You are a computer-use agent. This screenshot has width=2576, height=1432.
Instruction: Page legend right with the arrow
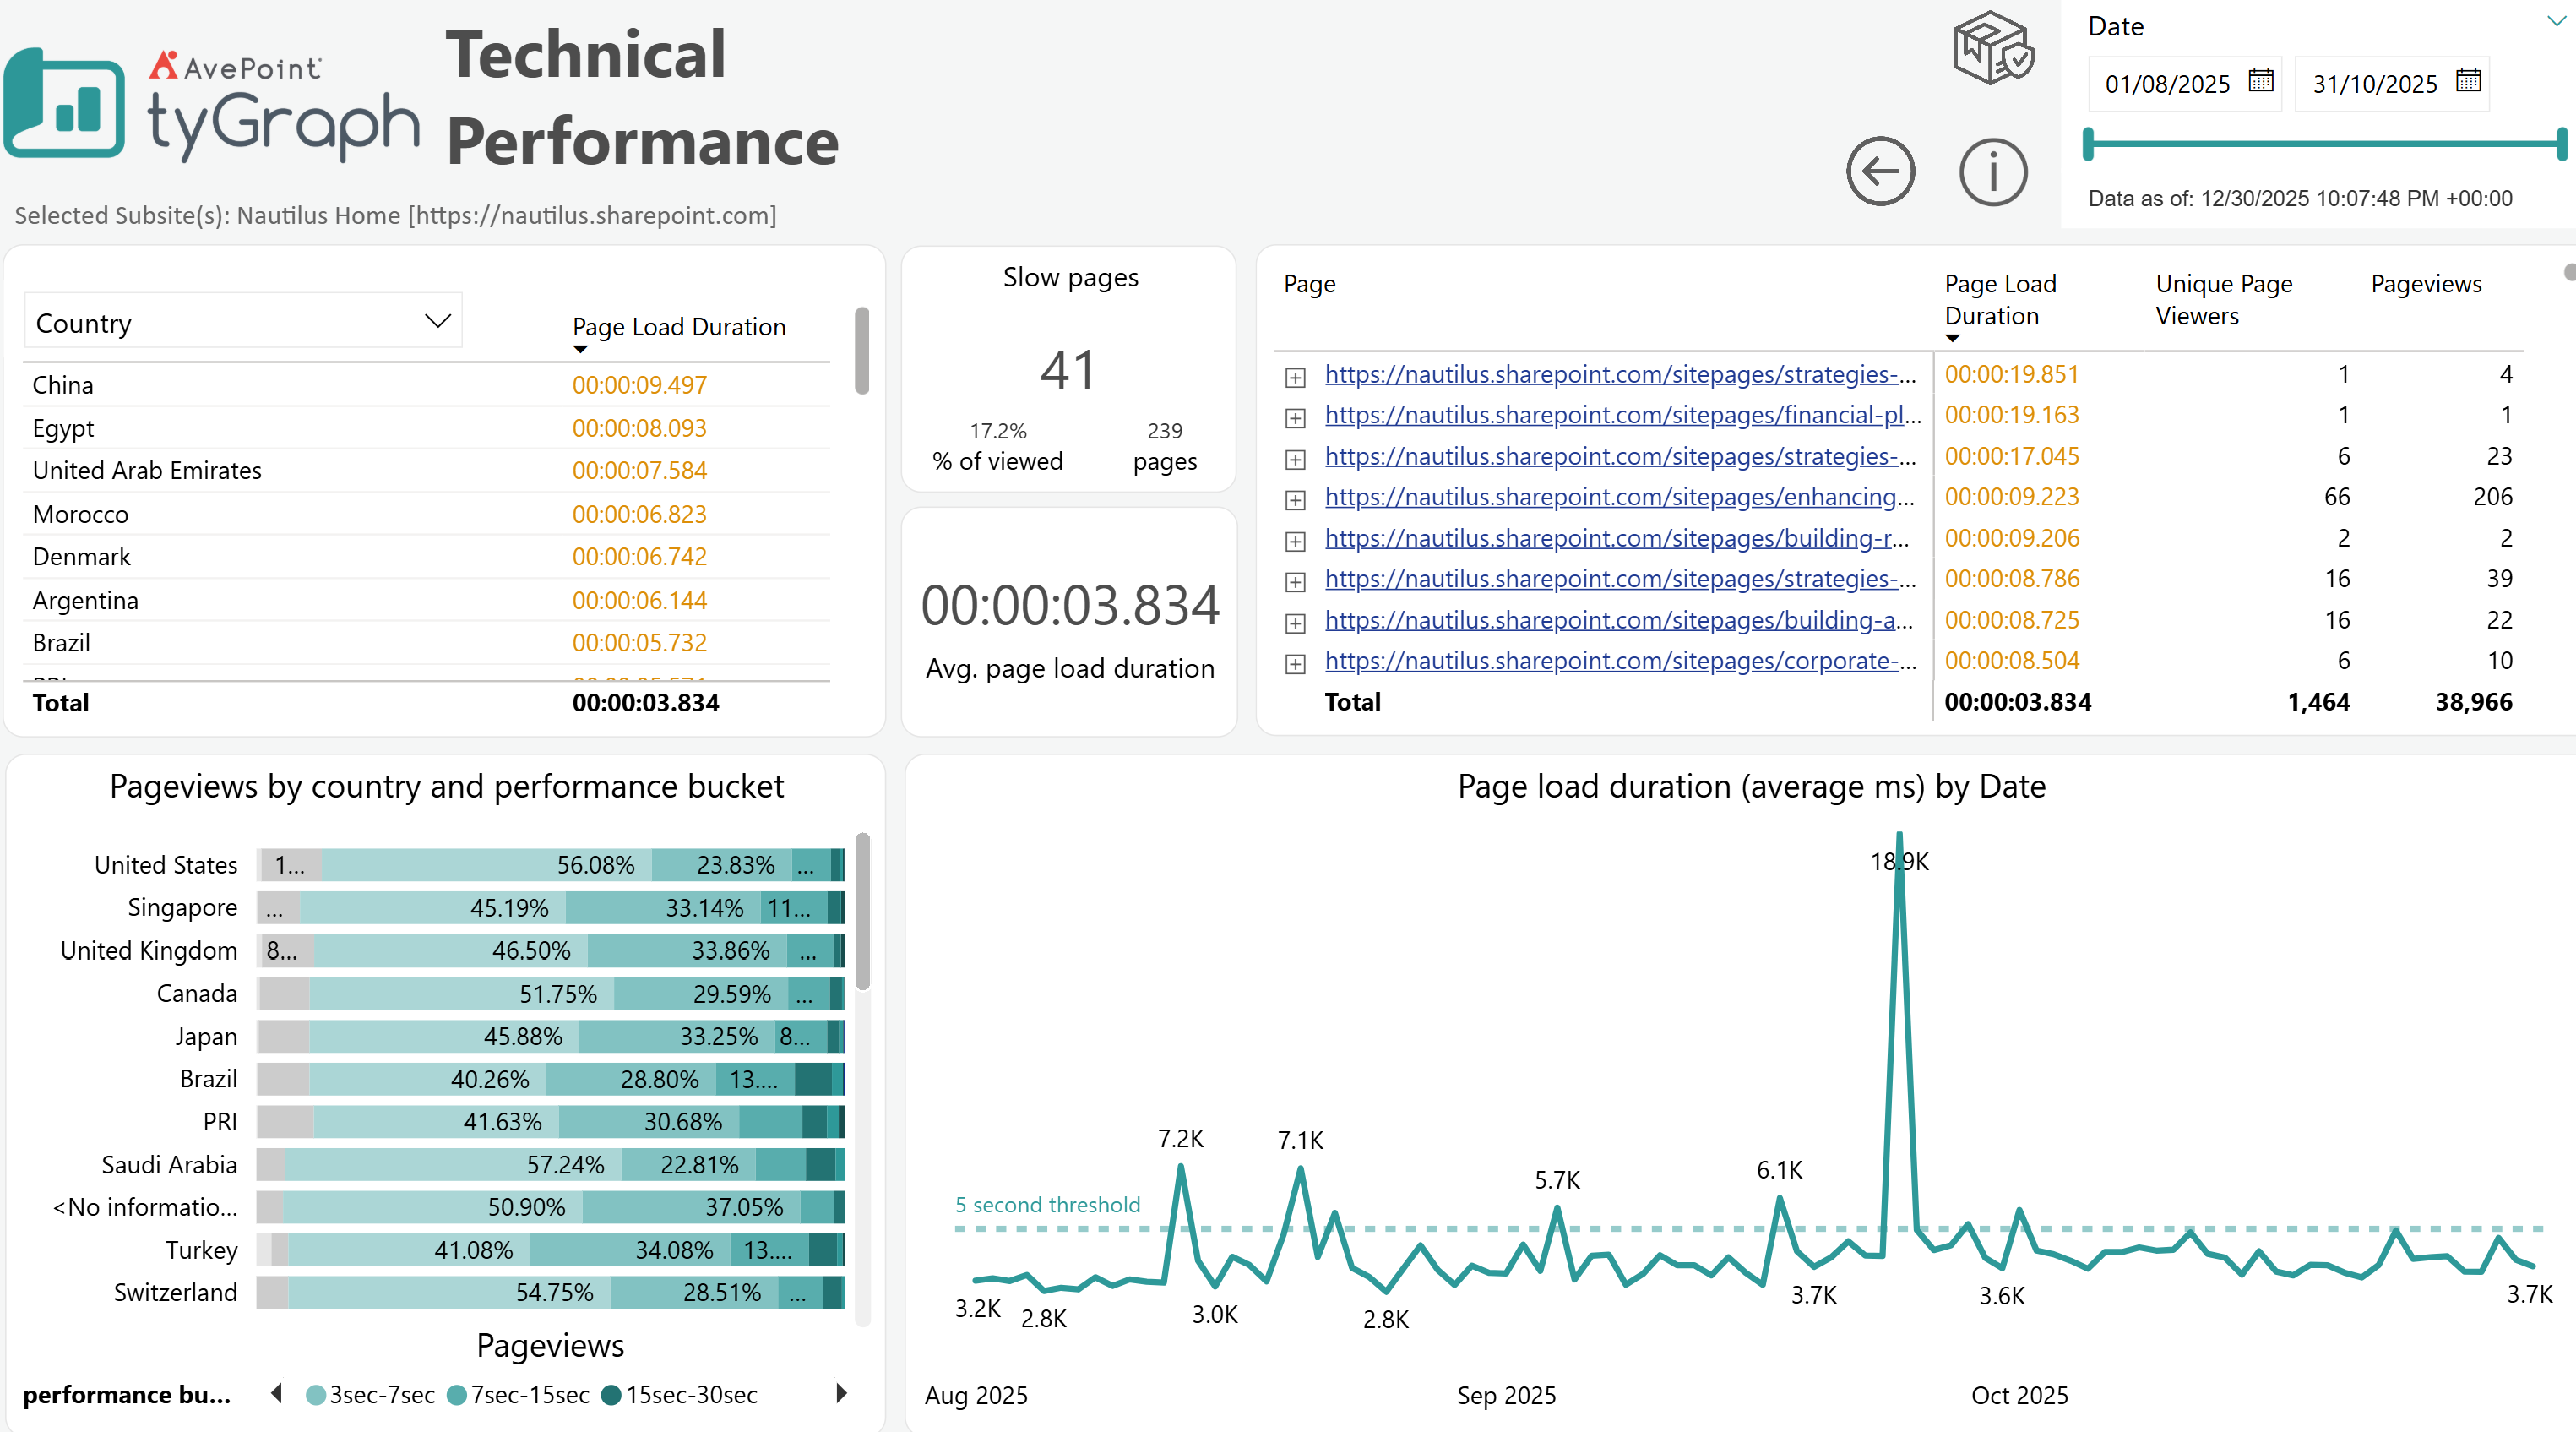coord(841,1393)
